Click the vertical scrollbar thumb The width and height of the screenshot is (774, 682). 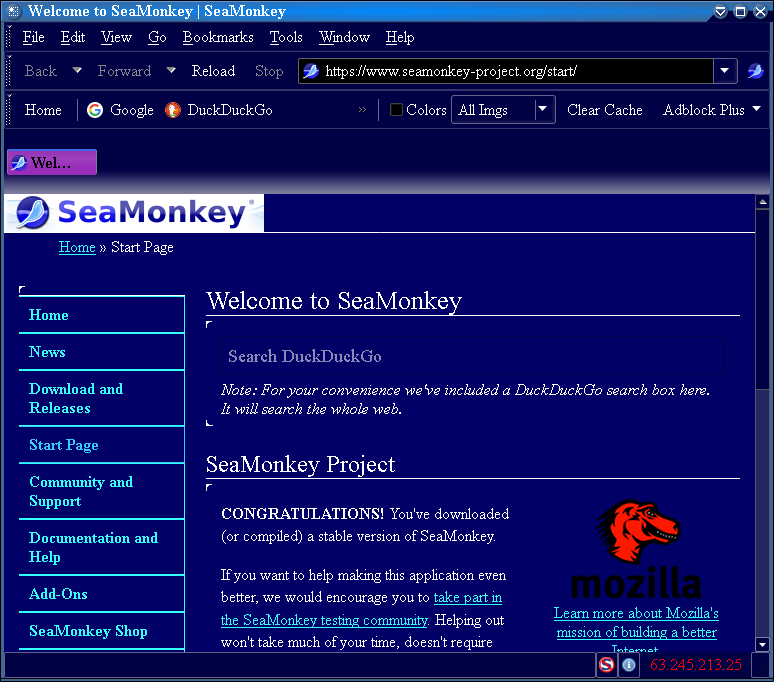763,300
